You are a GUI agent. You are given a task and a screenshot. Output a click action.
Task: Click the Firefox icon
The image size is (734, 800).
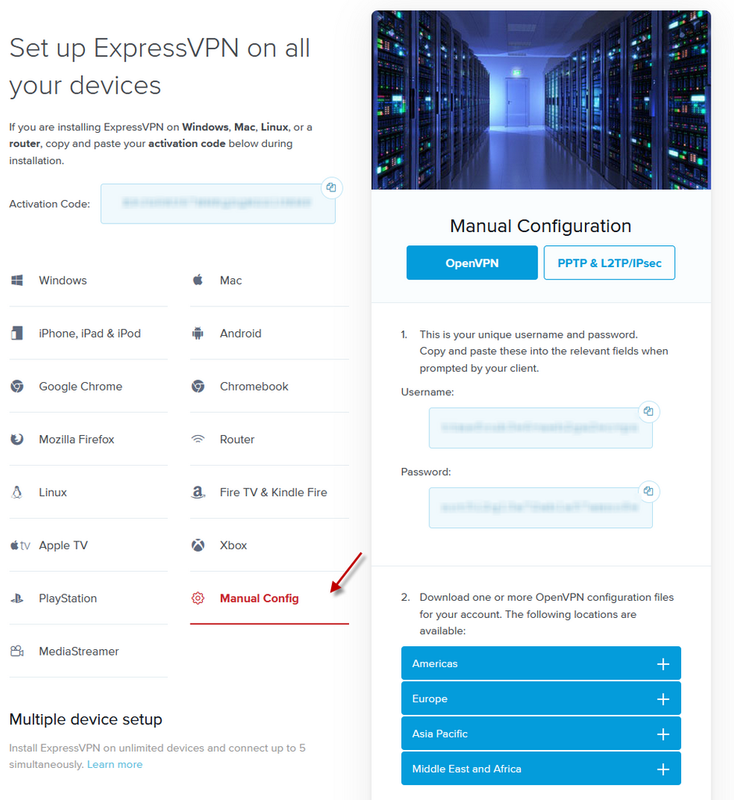click(x=17, y=439)
